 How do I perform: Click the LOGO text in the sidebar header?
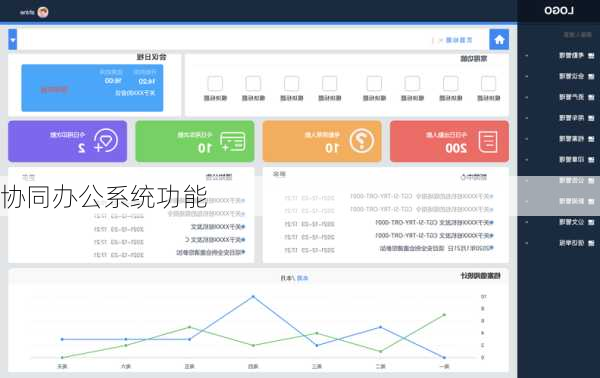point(559,10)
